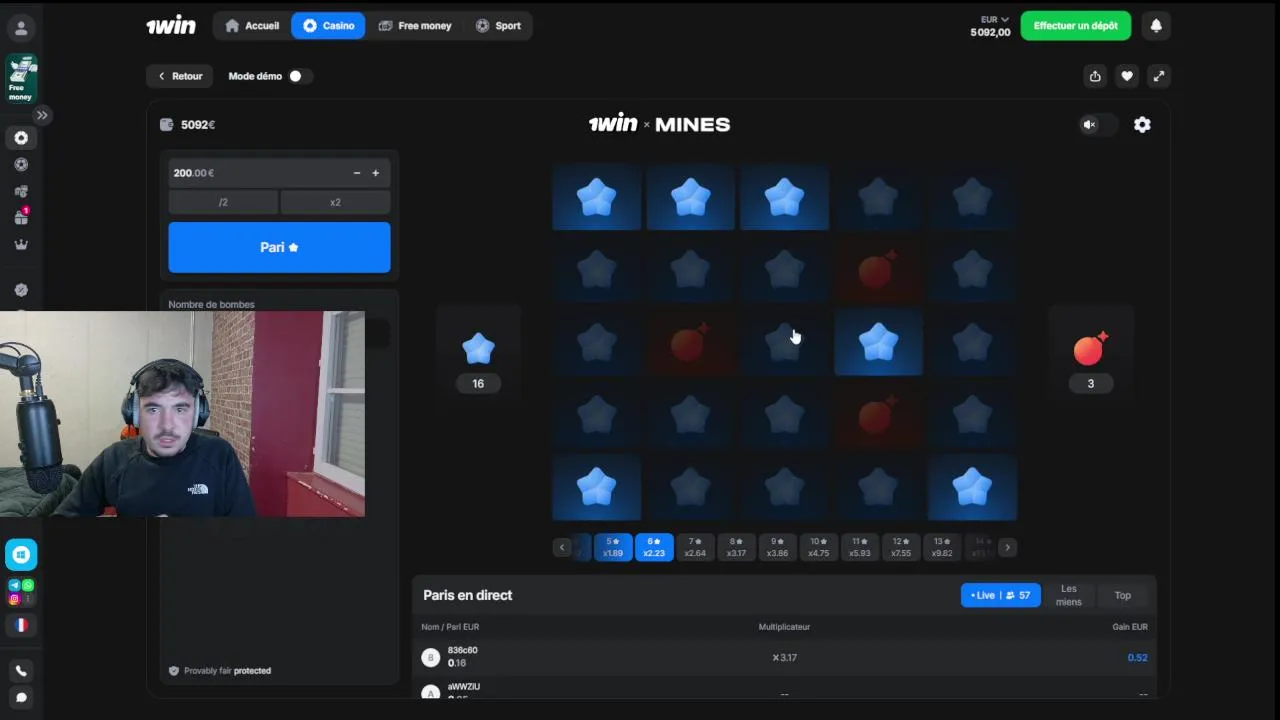
Task: Open the Casino tab
Action: pyautogui.click(x=328, y=26)
